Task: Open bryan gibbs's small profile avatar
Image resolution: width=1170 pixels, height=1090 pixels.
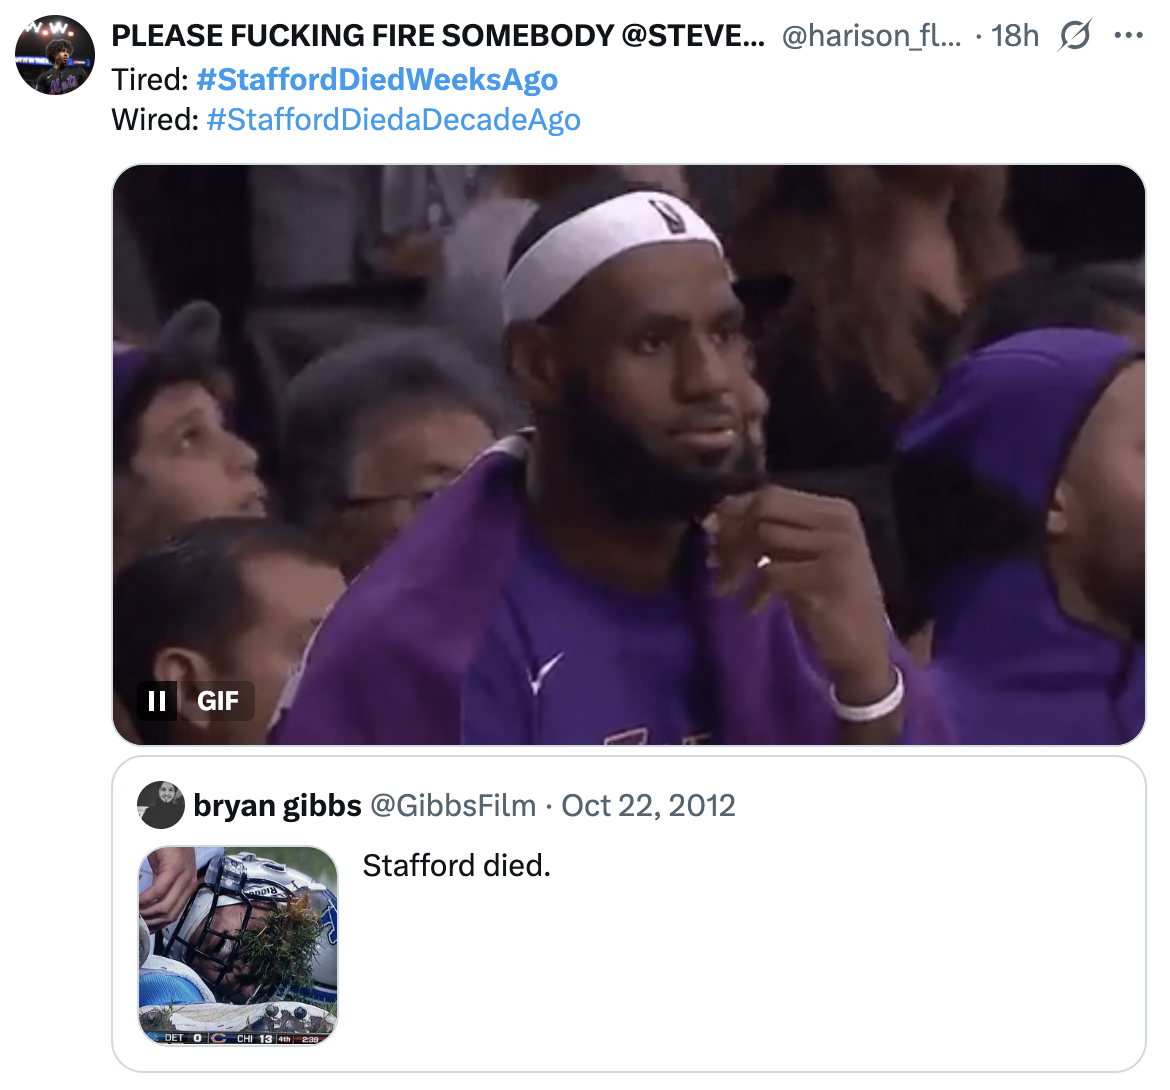Action: 160,805
